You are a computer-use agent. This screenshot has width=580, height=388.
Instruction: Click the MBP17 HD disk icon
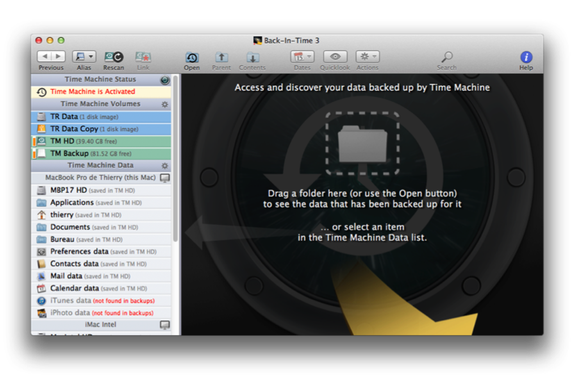coord(41,190)
